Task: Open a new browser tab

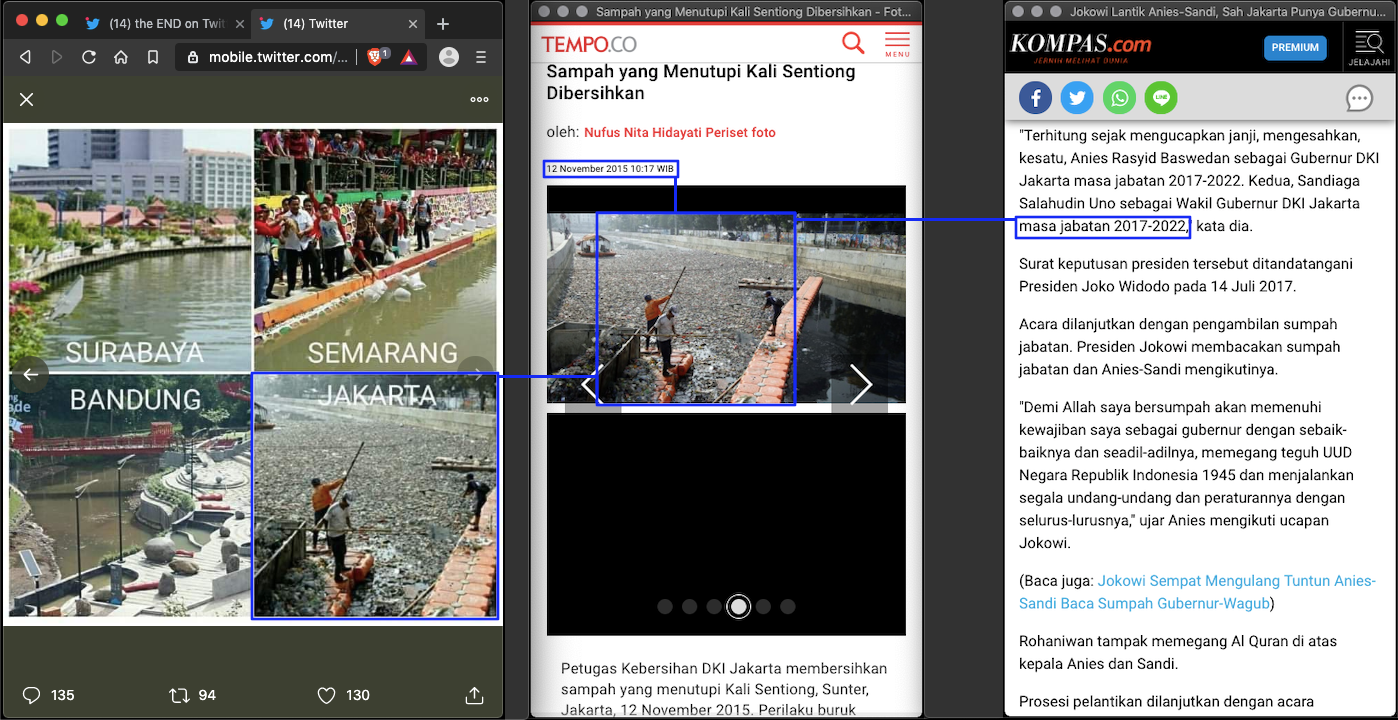Action: click(443, 23)
